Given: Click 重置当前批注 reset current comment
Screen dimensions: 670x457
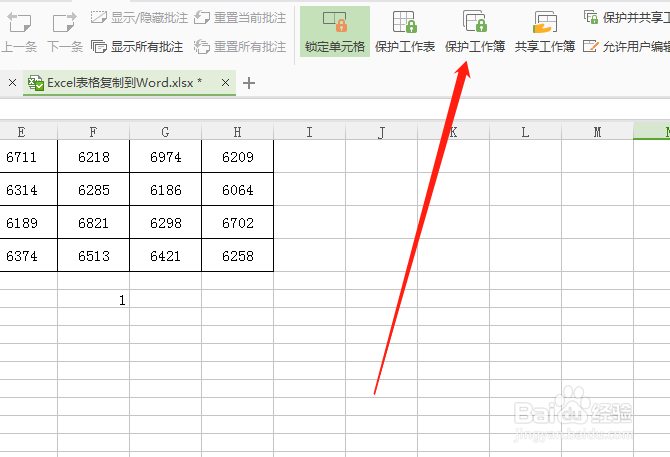Looking at the screenshot, I should [240, 18].
